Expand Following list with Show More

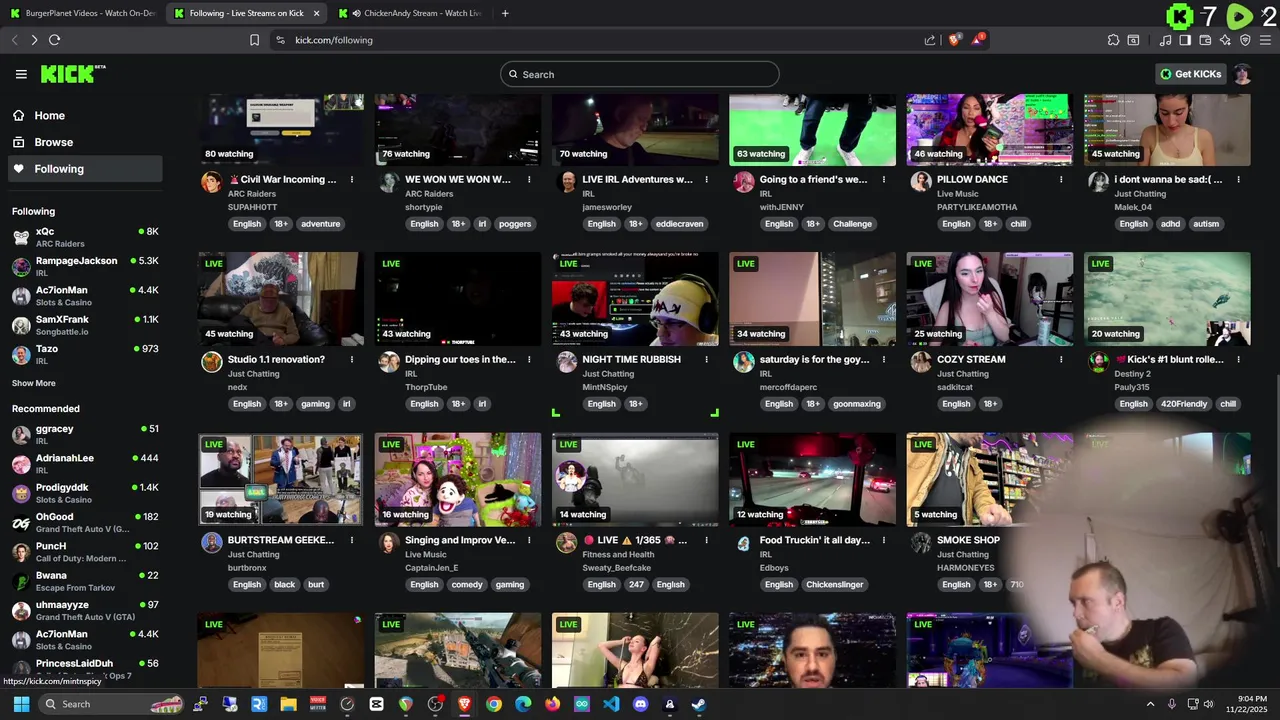coord(34,383)
